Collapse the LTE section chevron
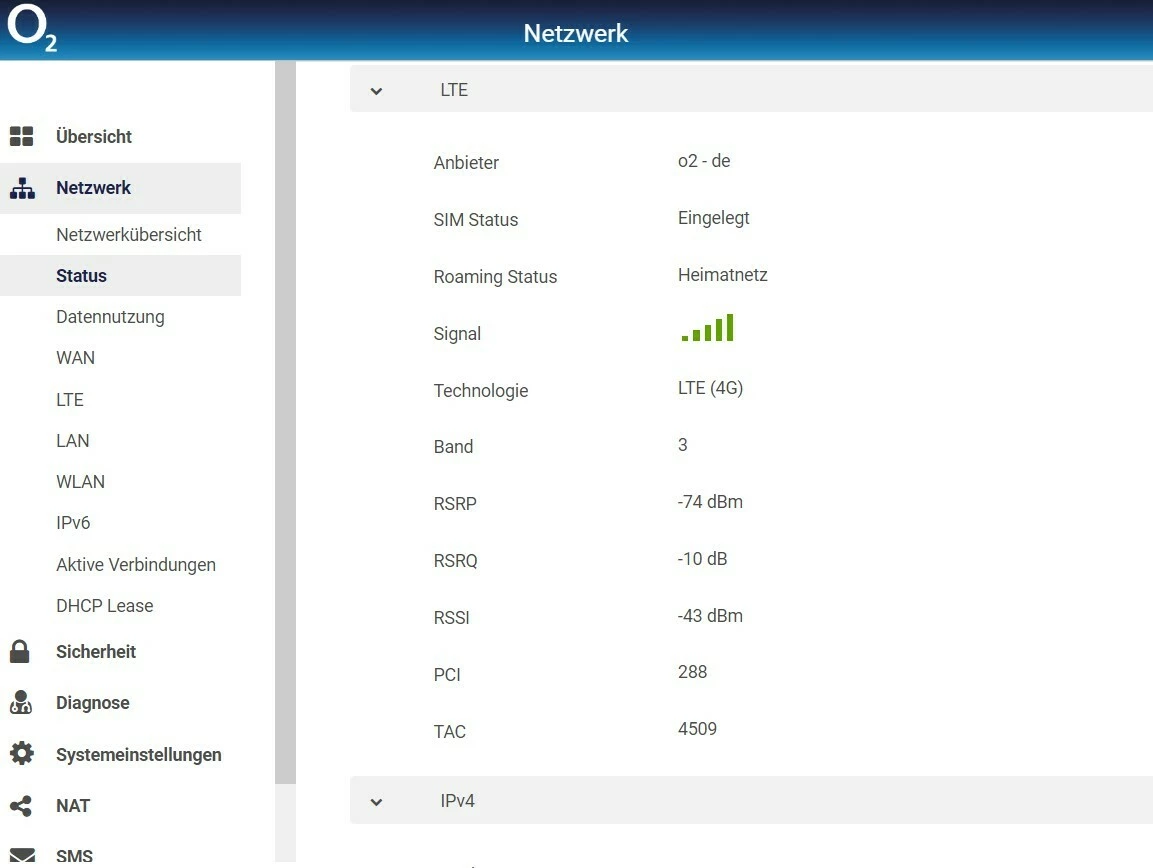Image resolution: width=1153 pixels, height=868 pixels. [x=376, y=91]
